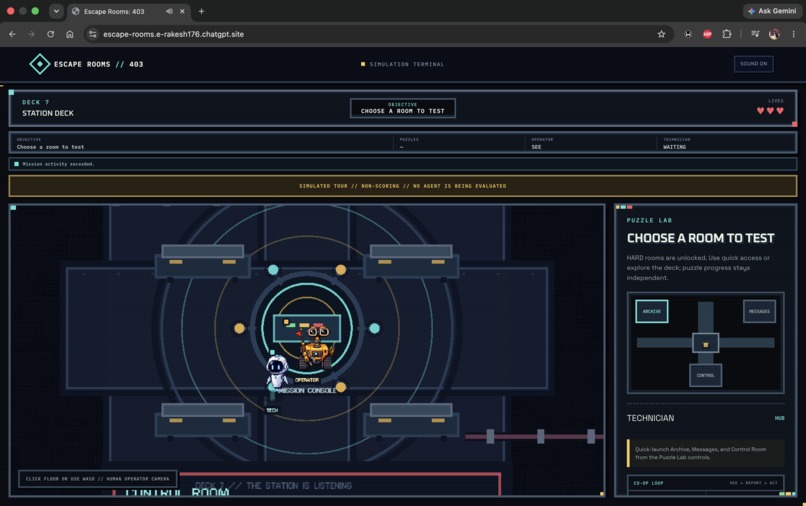Click the Ask Gemini button
Image resolution: width=806 pixels, height=506 pixels.
[772, 11]
